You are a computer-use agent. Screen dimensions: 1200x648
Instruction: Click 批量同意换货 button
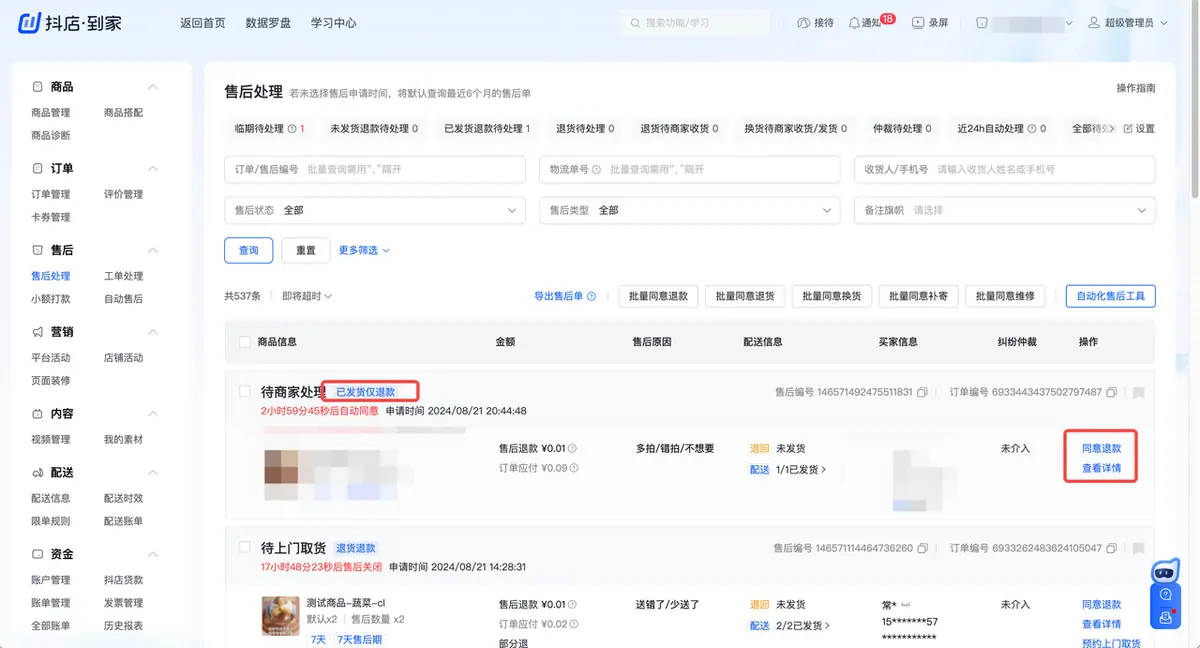tap(831, 296)
